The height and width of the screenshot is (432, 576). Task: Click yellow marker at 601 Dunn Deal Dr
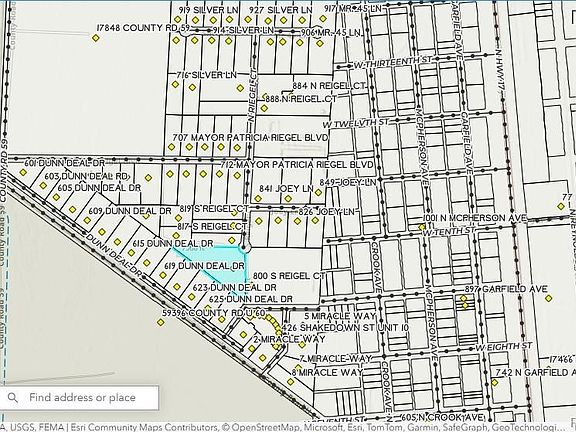pyautogui.click(x=23, y=172)
